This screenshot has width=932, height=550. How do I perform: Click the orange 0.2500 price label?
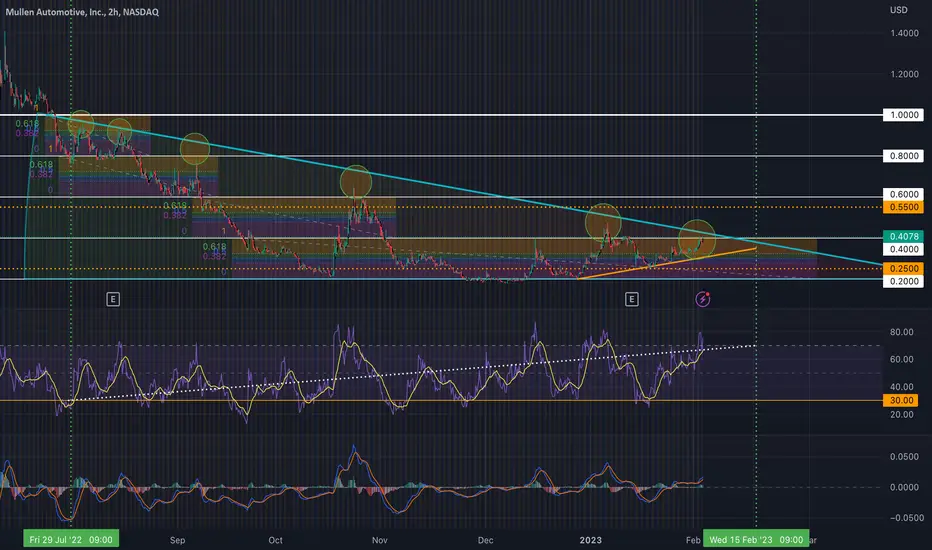coord(903,268)
